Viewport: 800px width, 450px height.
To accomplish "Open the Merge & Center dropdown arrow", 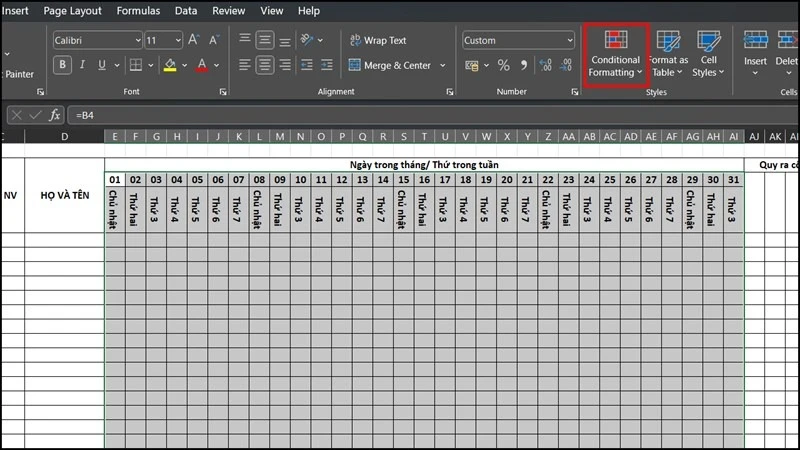I will [x=442, y=65].
